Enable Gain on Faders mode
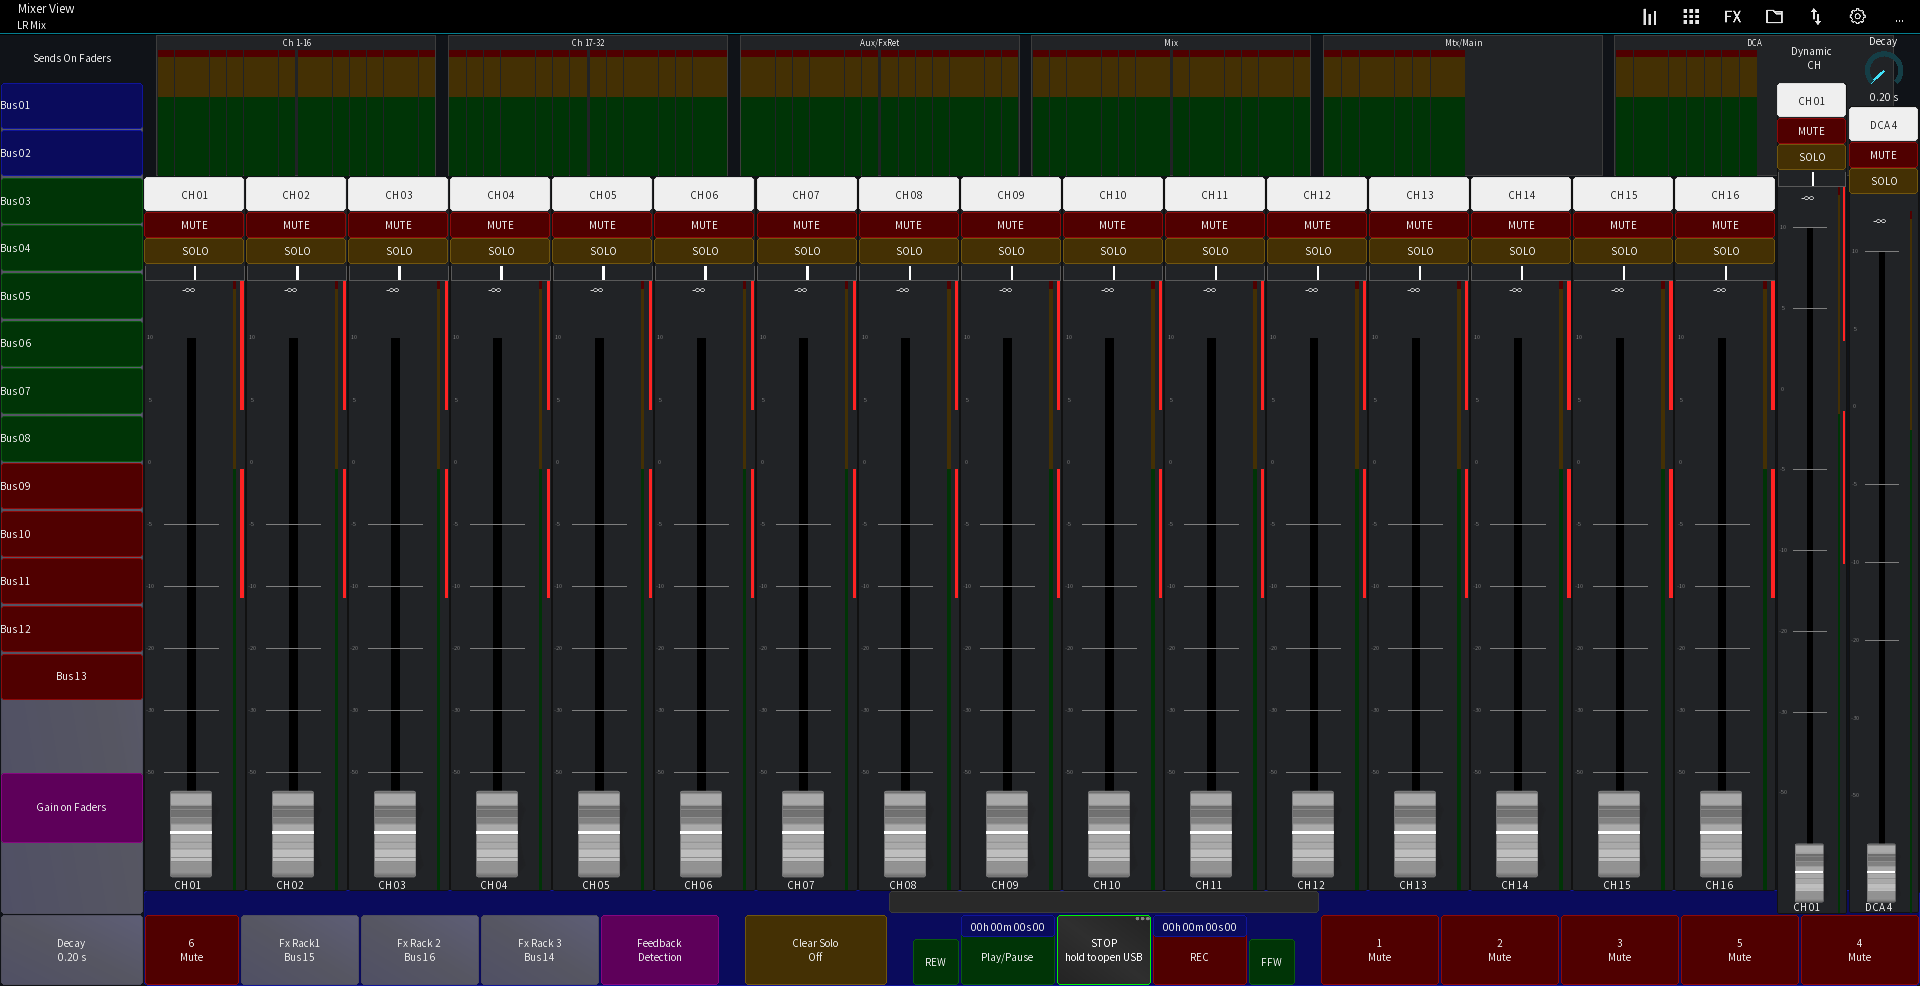 pyautogui.click(x=71, y=807)
